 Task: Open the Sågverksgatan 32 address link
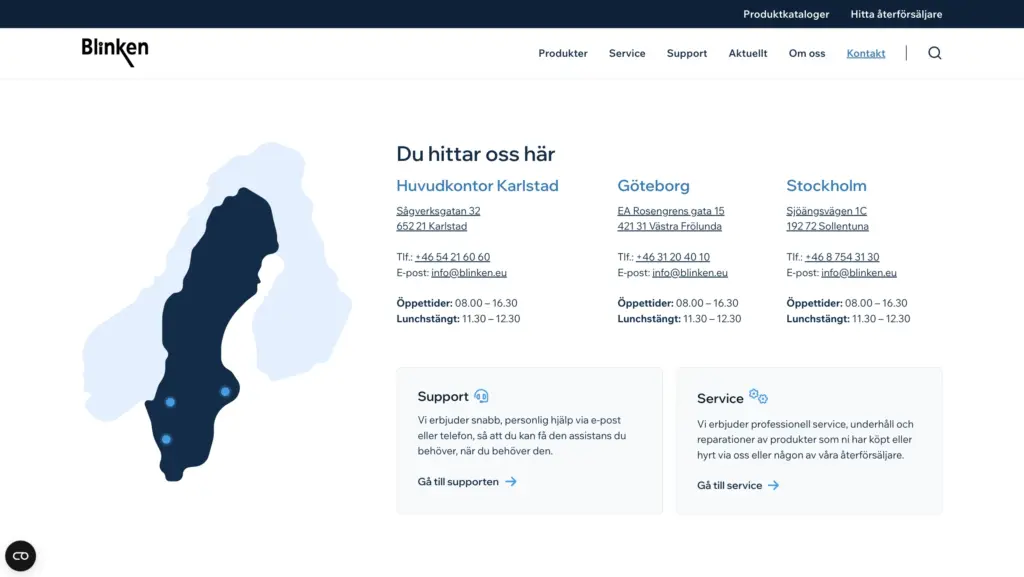[x=438, y=211]
